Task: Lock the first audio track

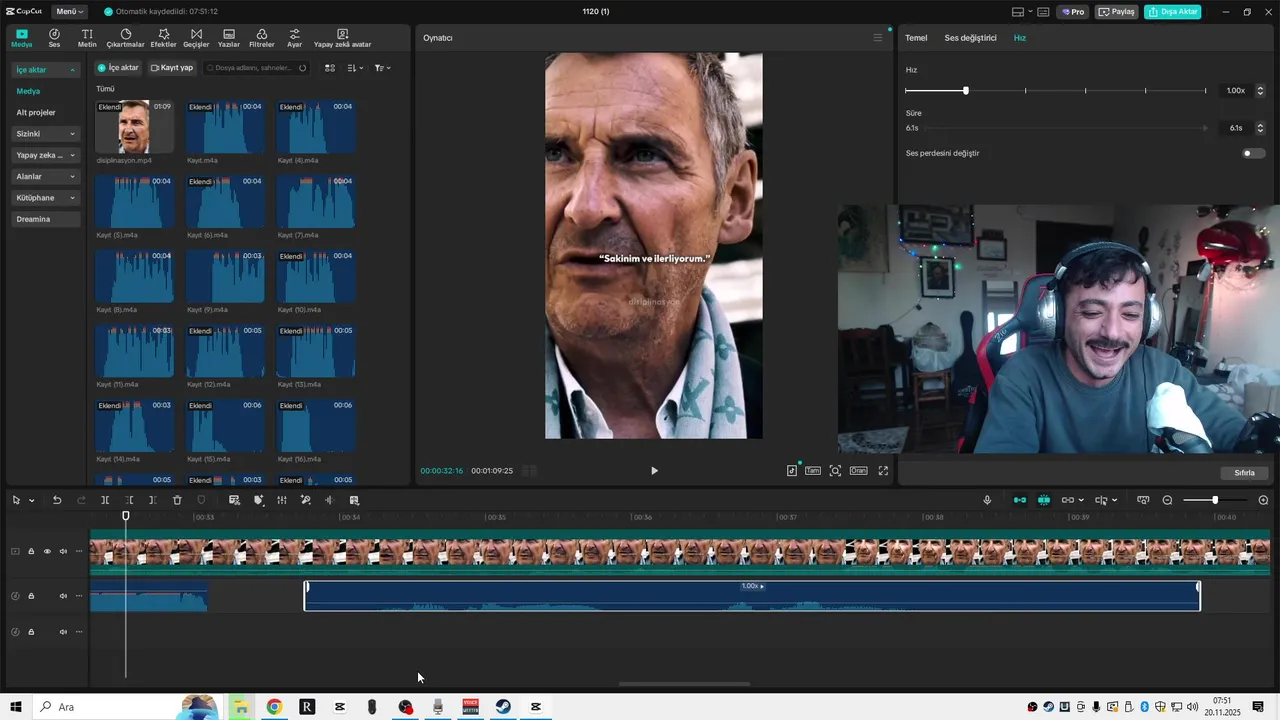Action: [31, 596]
